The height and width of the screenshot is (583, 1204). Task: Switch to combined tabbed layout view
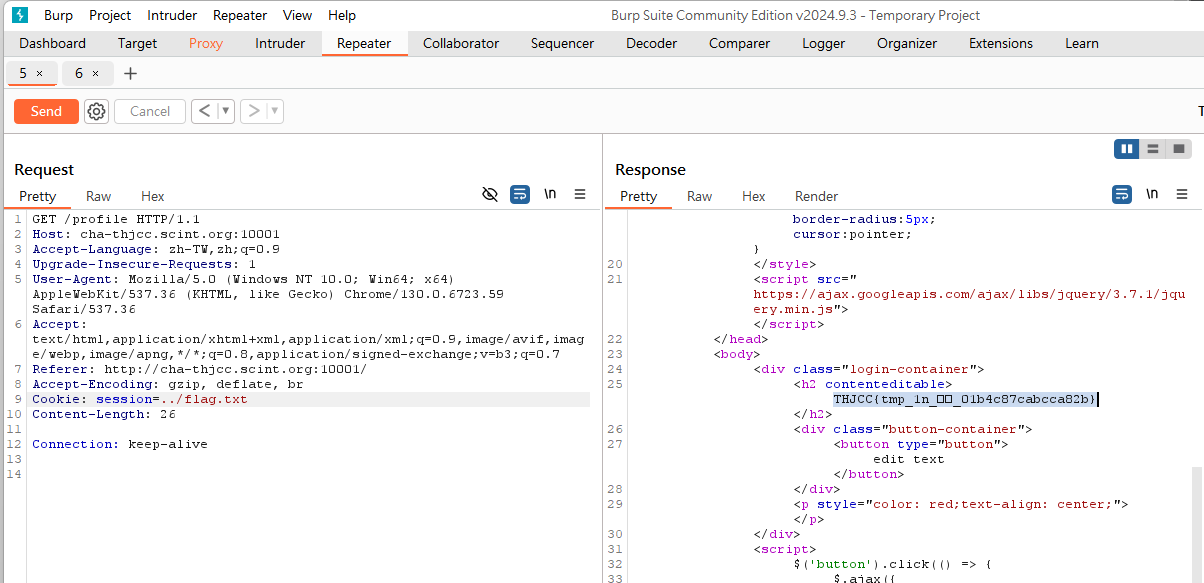1179,149
